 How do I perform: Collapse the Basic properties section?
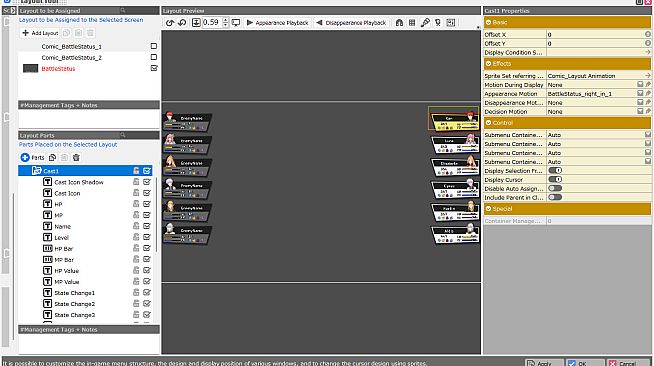488,23
